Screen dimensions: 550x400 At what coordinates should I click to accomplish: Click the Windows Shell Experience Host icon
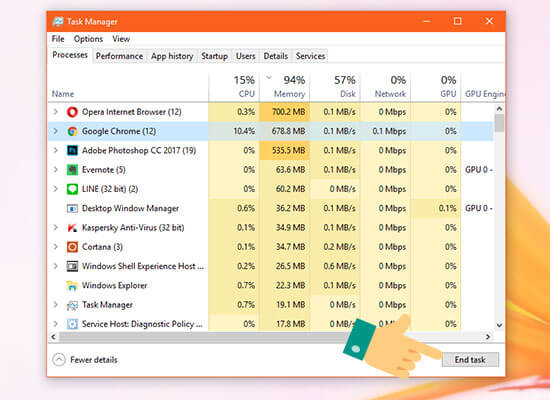pyautogui.click(x=72, y=266)
